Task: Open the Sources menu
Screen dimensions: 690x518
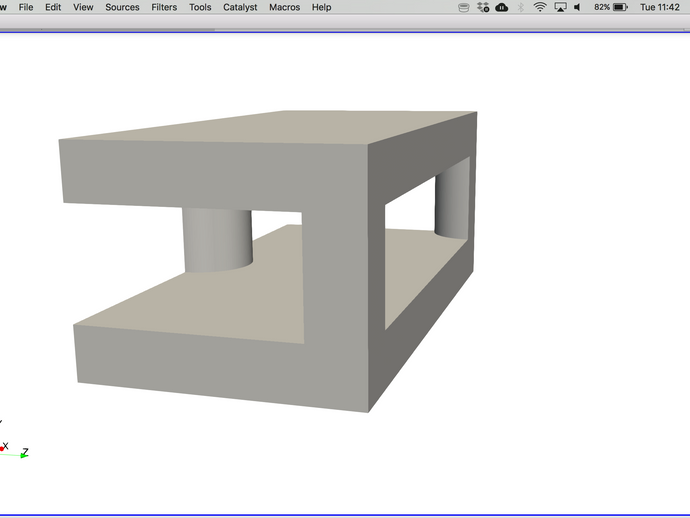Action: [122, 7]
